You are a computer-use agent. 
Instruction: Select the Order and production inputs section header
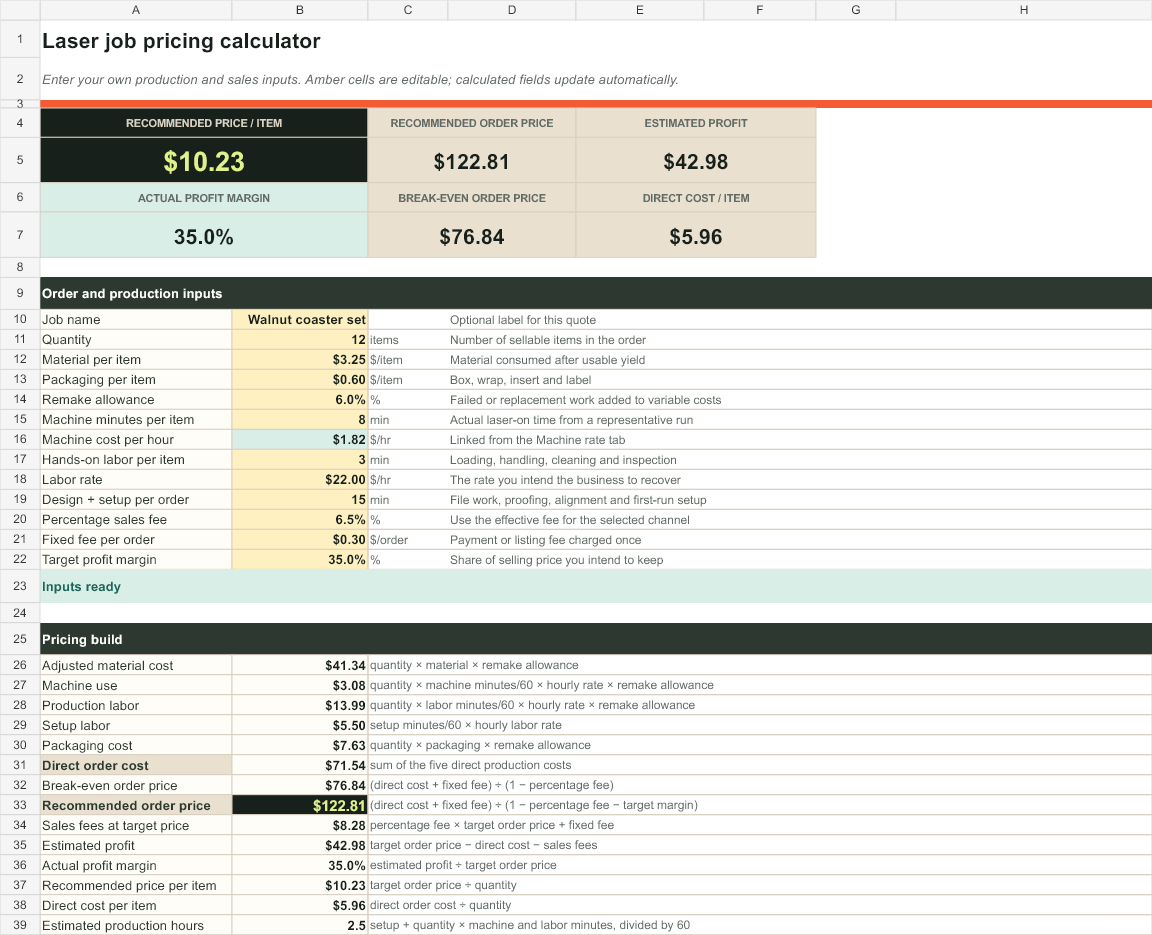(596, 293)
